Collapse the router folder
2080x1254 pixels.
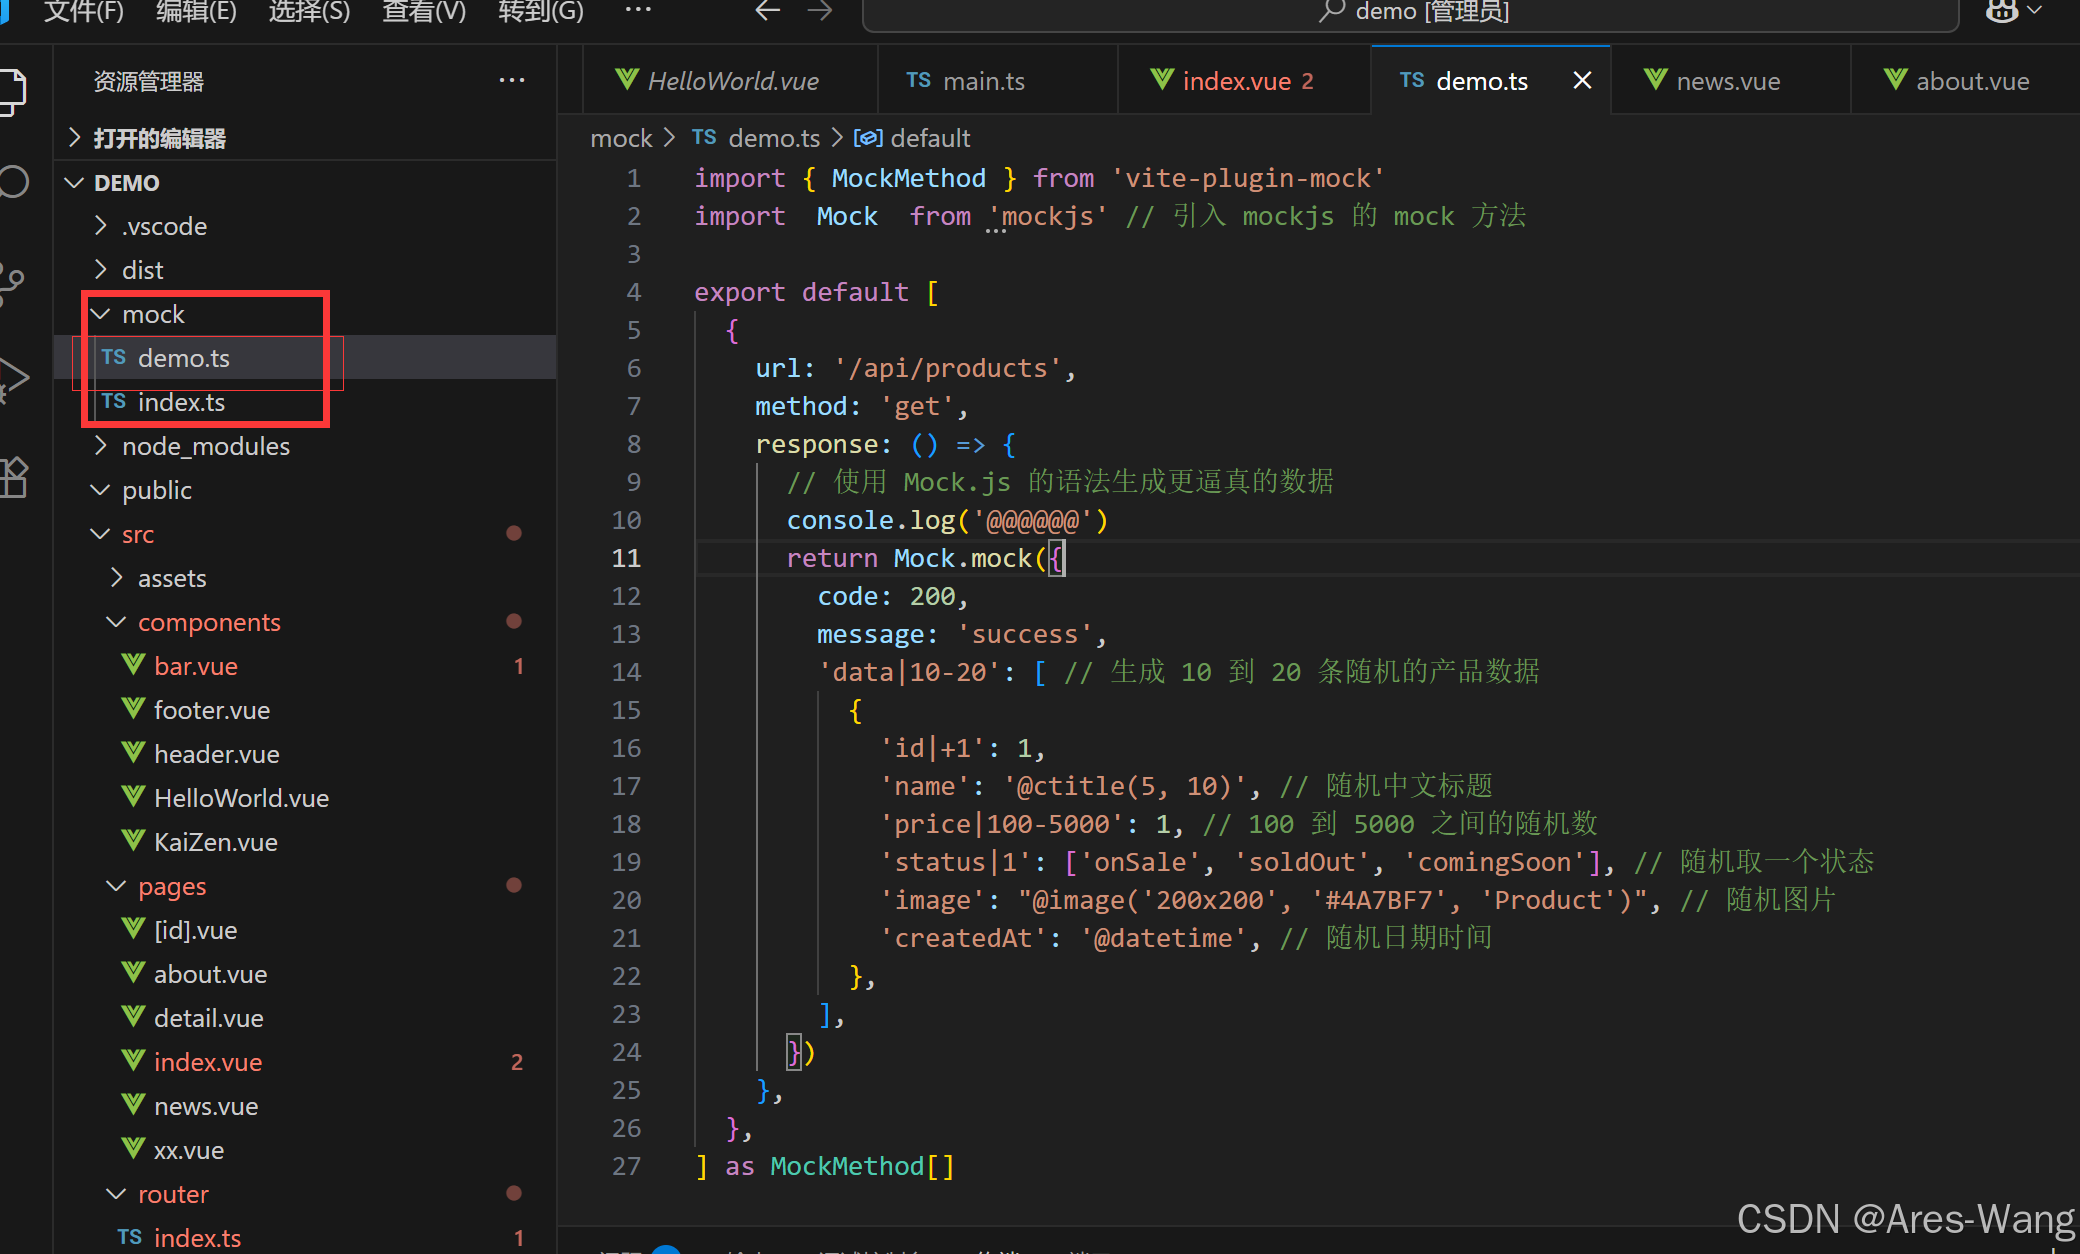[x=305, y=1194]
